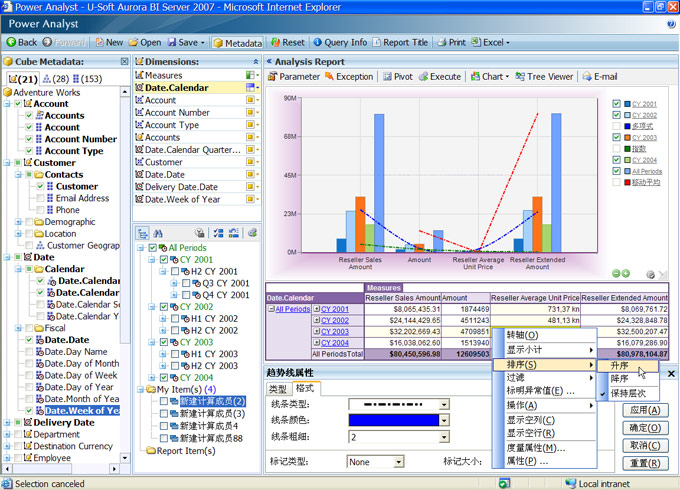
Task: Click the Reset toolbar icon
Action: (x=275, y=42)
